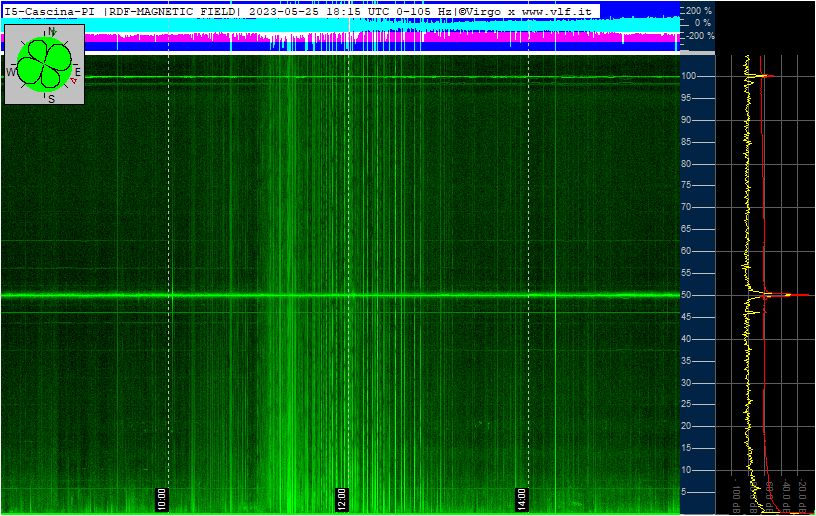The width and height of the screenshot is (816, 516).
Task: Click the -200 % amplitude scale label
Action: click(x=700, y=36)
